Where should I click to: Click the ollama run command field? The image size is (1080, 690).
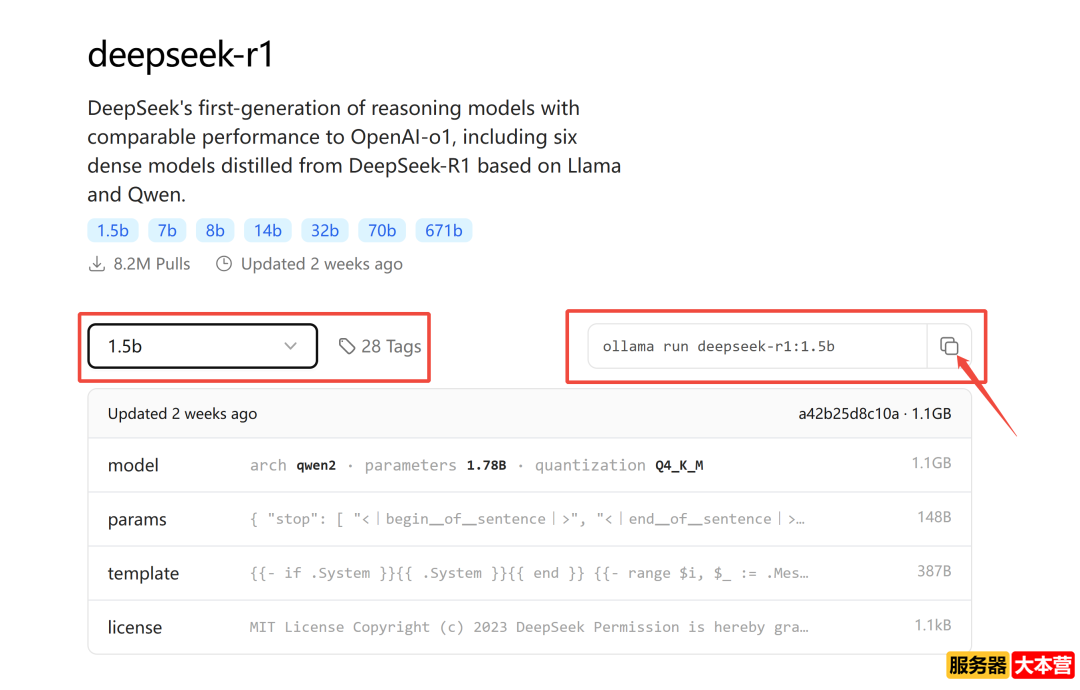[x=758, y=346]
